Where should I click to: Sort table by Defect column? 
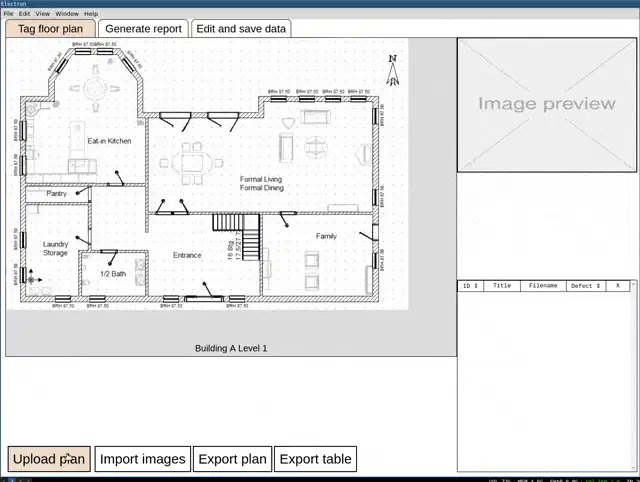(x=585, y=286)
